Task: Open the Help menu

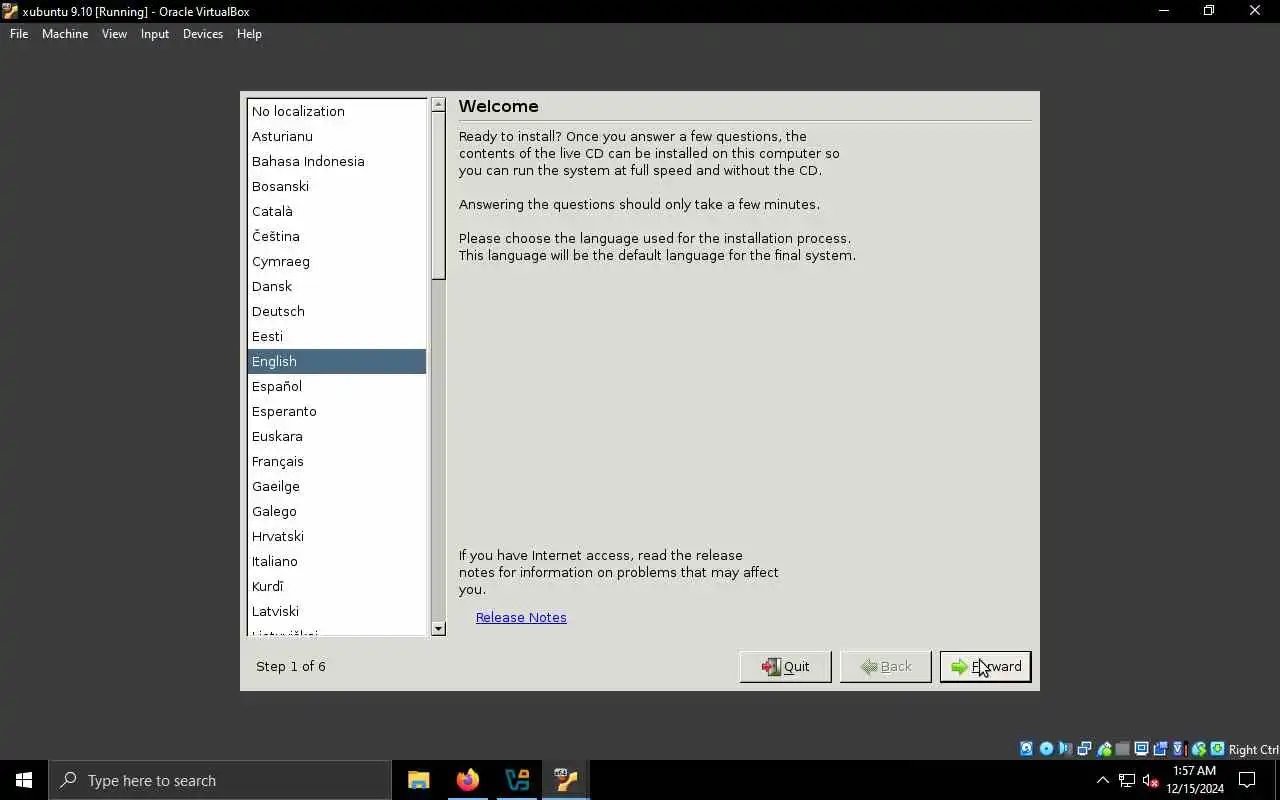Action: click(x=249, y=33)
